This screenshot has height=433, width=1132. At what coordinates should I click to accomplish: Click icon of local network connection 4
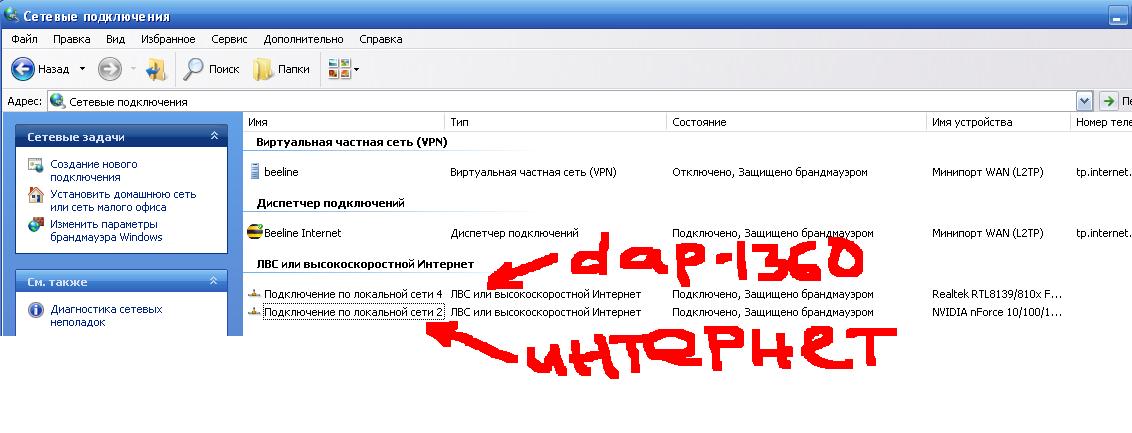(253, 294)
